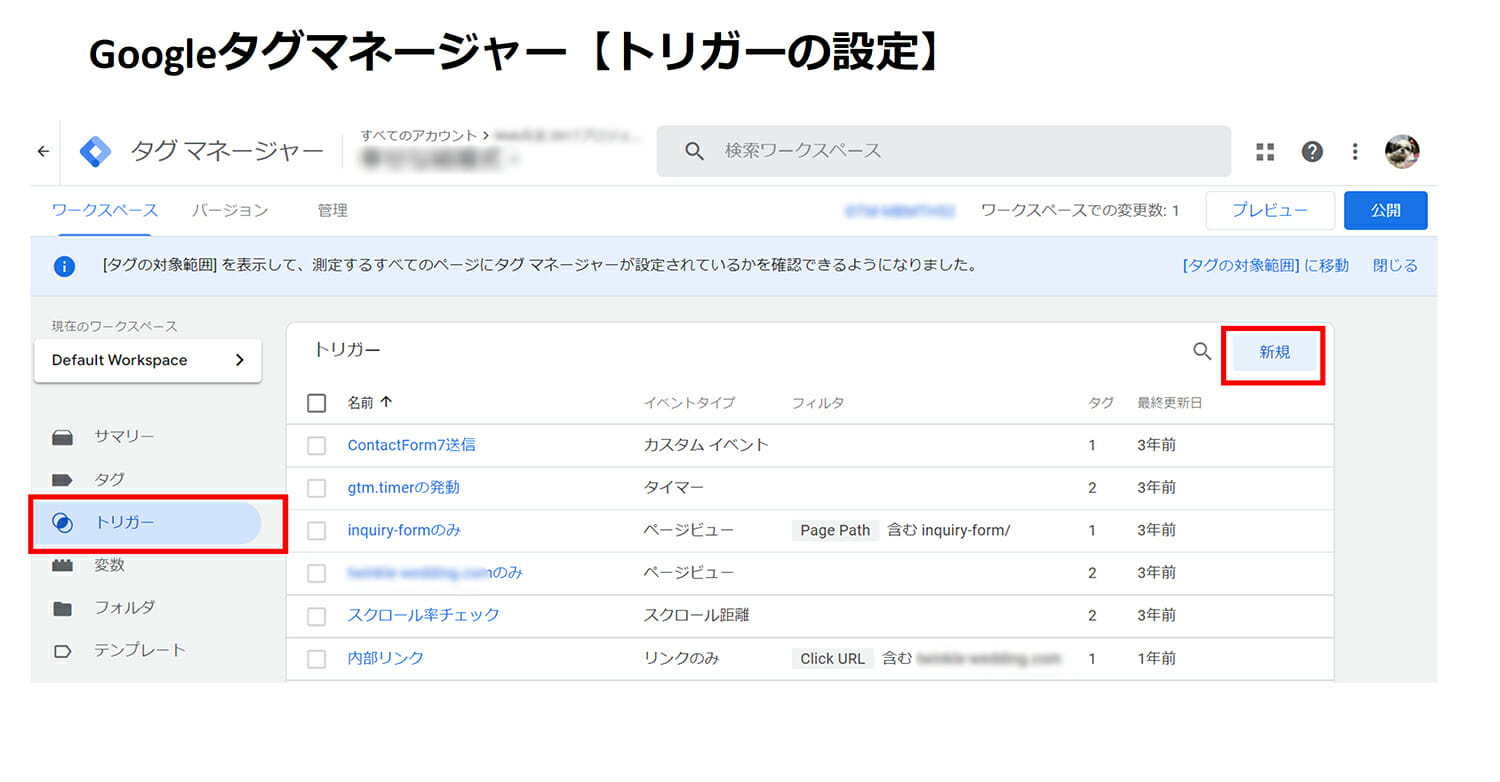Toggle the select-all checkbox beside 名前

click(317, 403)
